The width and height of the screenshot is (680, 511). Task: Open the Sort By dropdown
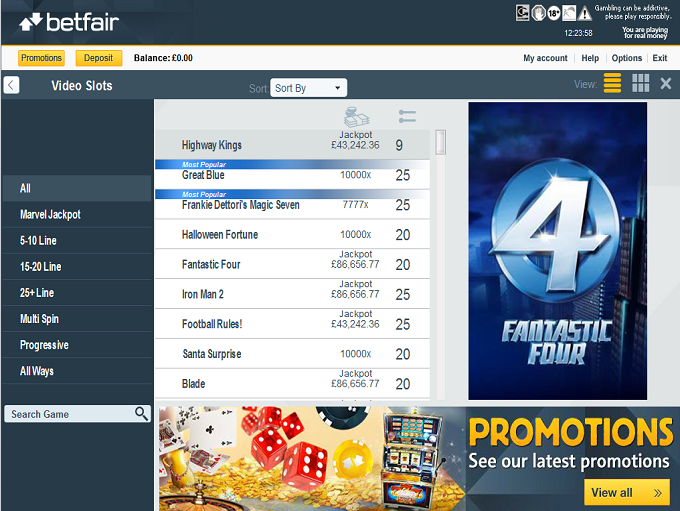click(x=308, y=88)
